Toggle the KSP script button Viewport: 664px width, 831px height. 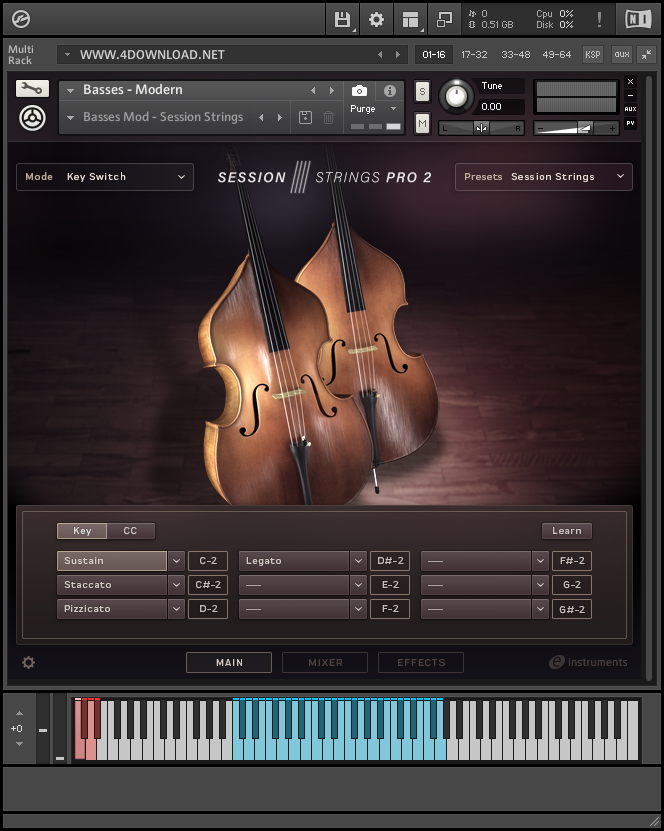pyautogui.click(x=592, y=54)
